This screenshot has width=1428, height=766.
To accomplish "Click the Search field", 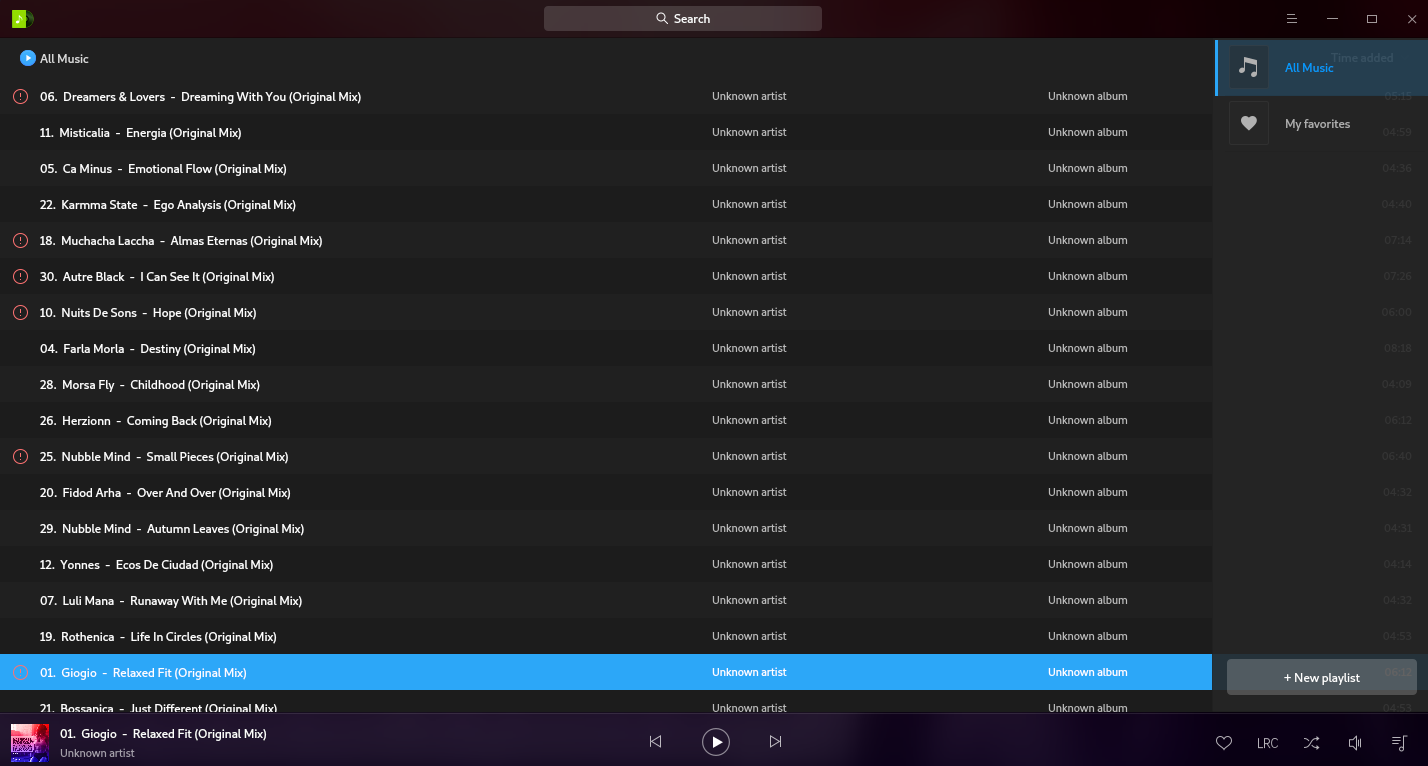I will (x=683, y=19).
